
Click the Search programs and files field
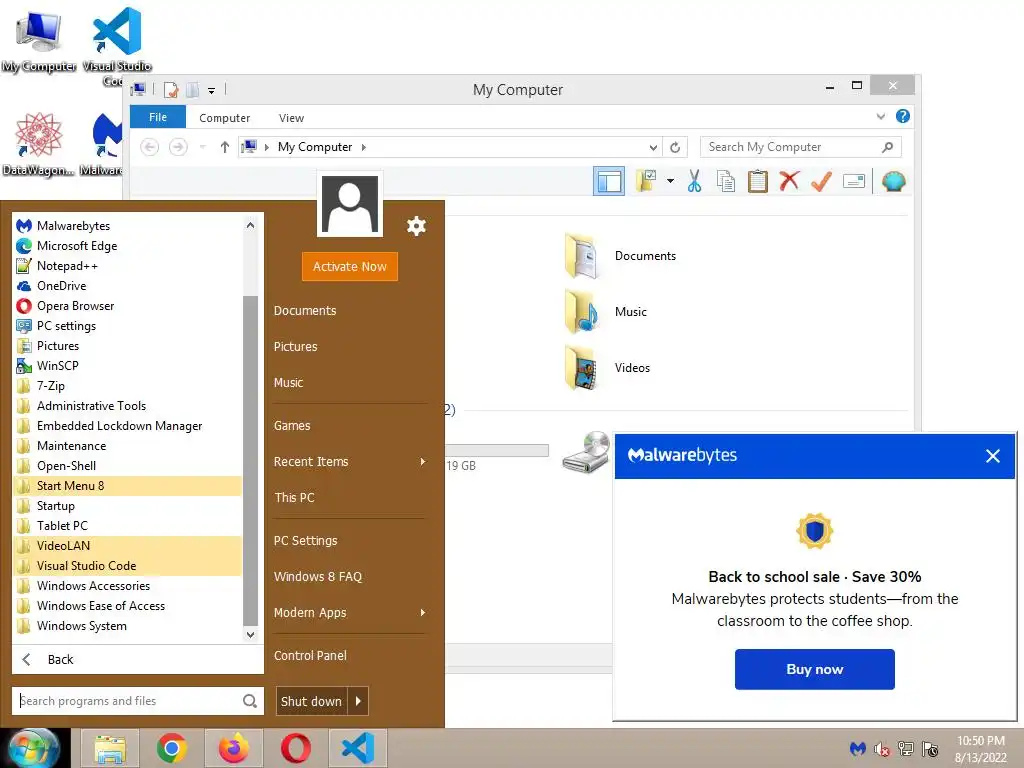pos(138,701)
